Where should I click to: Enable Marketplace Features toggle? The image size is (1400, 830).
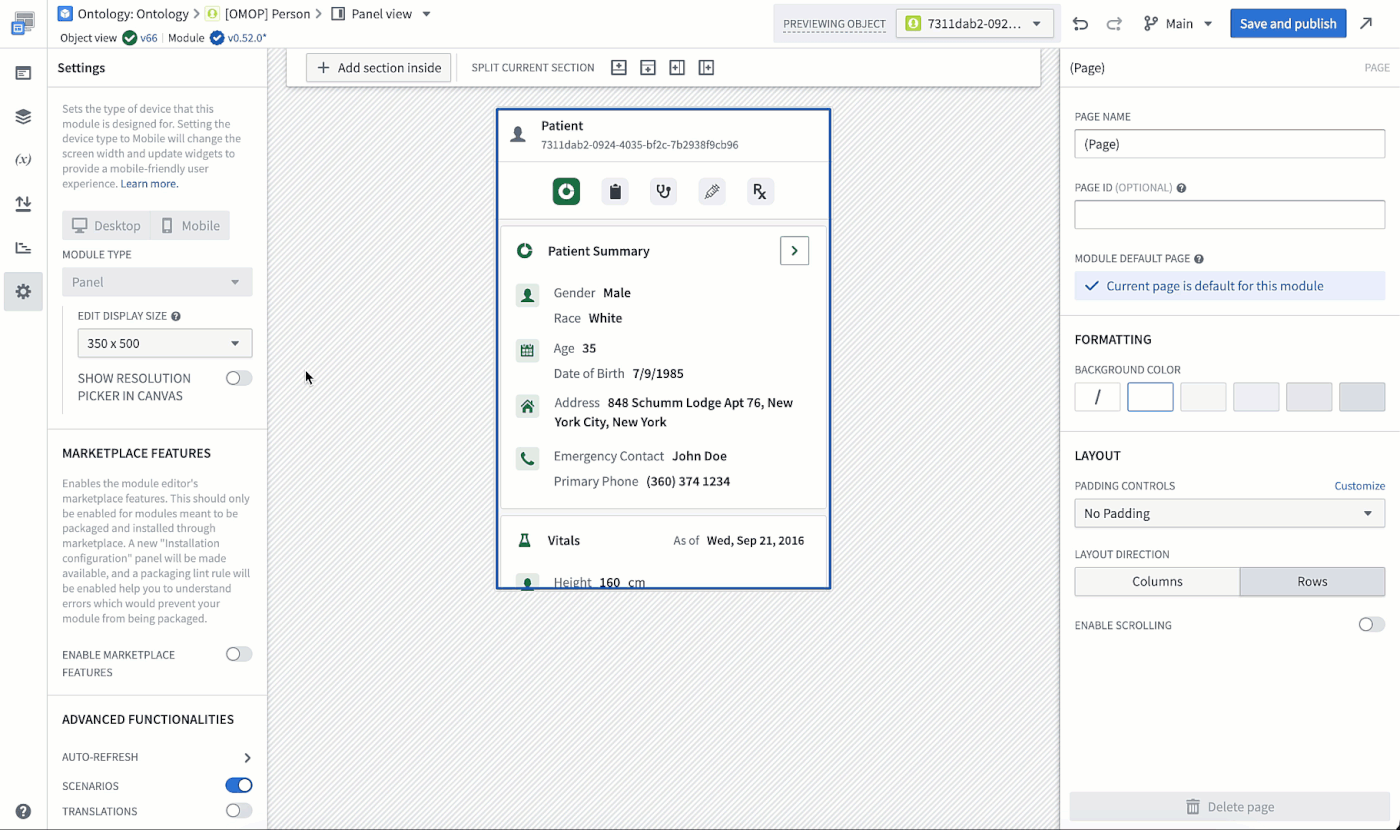(239, 654)
